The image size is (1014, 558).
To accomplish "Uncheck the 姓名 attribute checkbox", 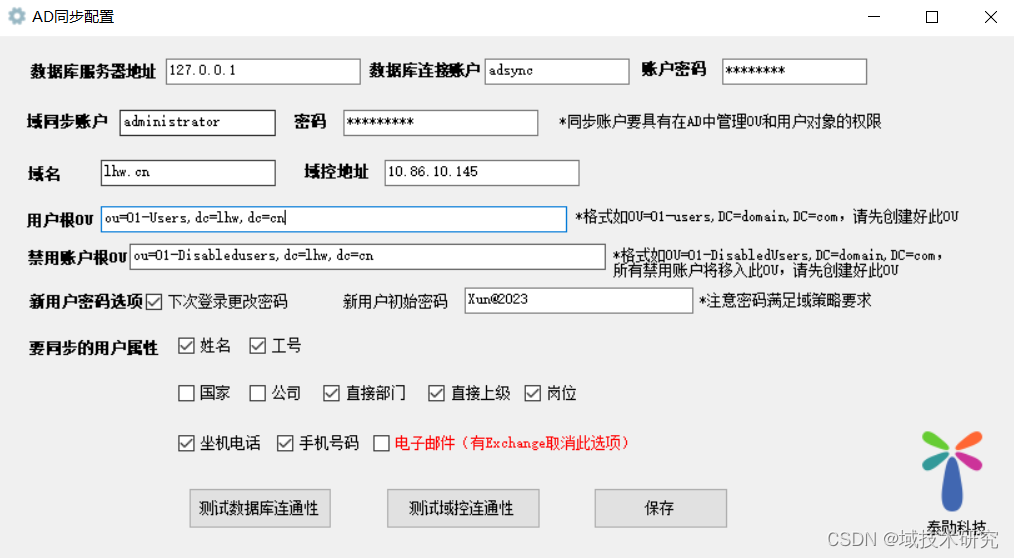I will (186, 346).
